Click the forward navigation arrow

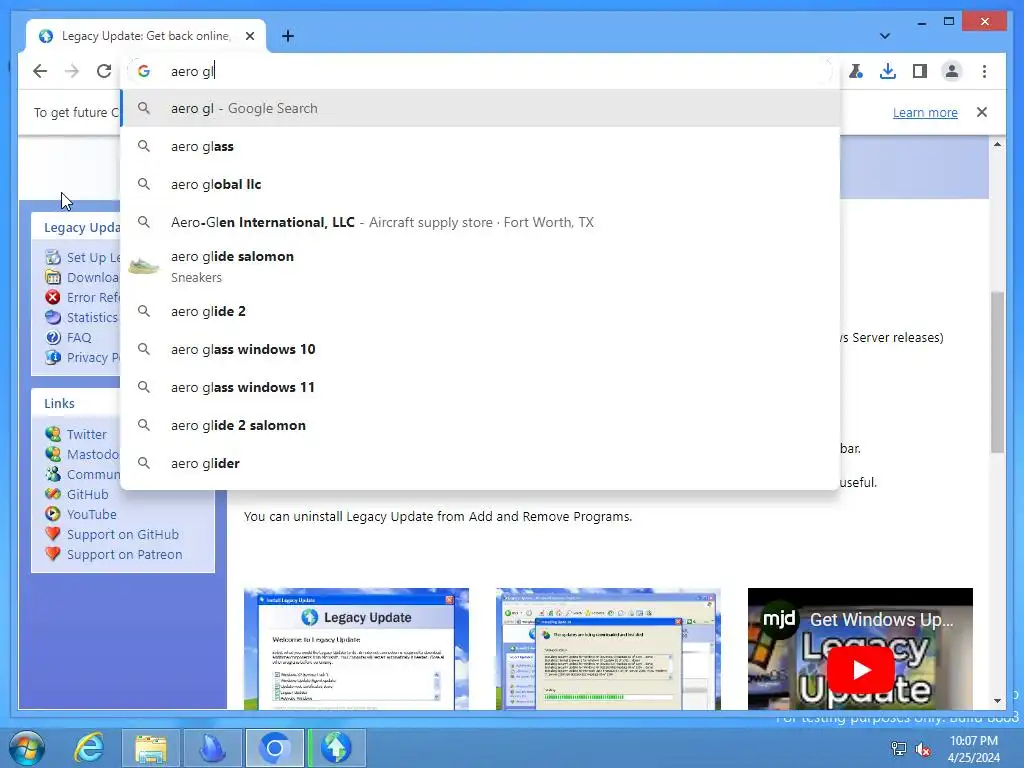point(72,71)
